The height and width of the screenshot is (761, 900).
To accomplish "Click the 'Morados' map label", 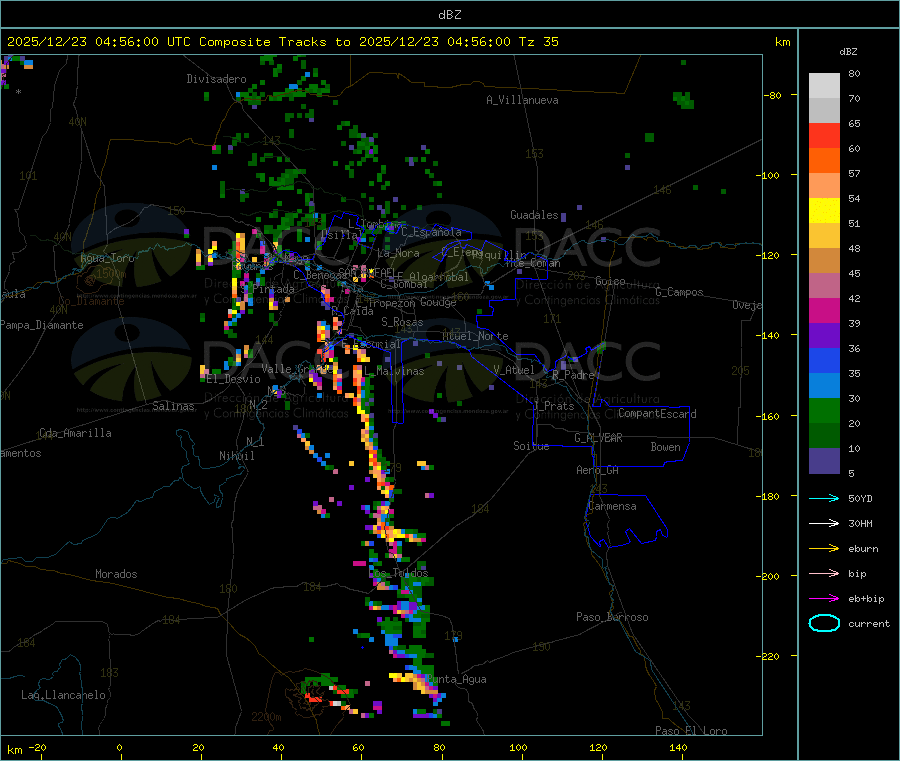I will (x=116, y=574).
